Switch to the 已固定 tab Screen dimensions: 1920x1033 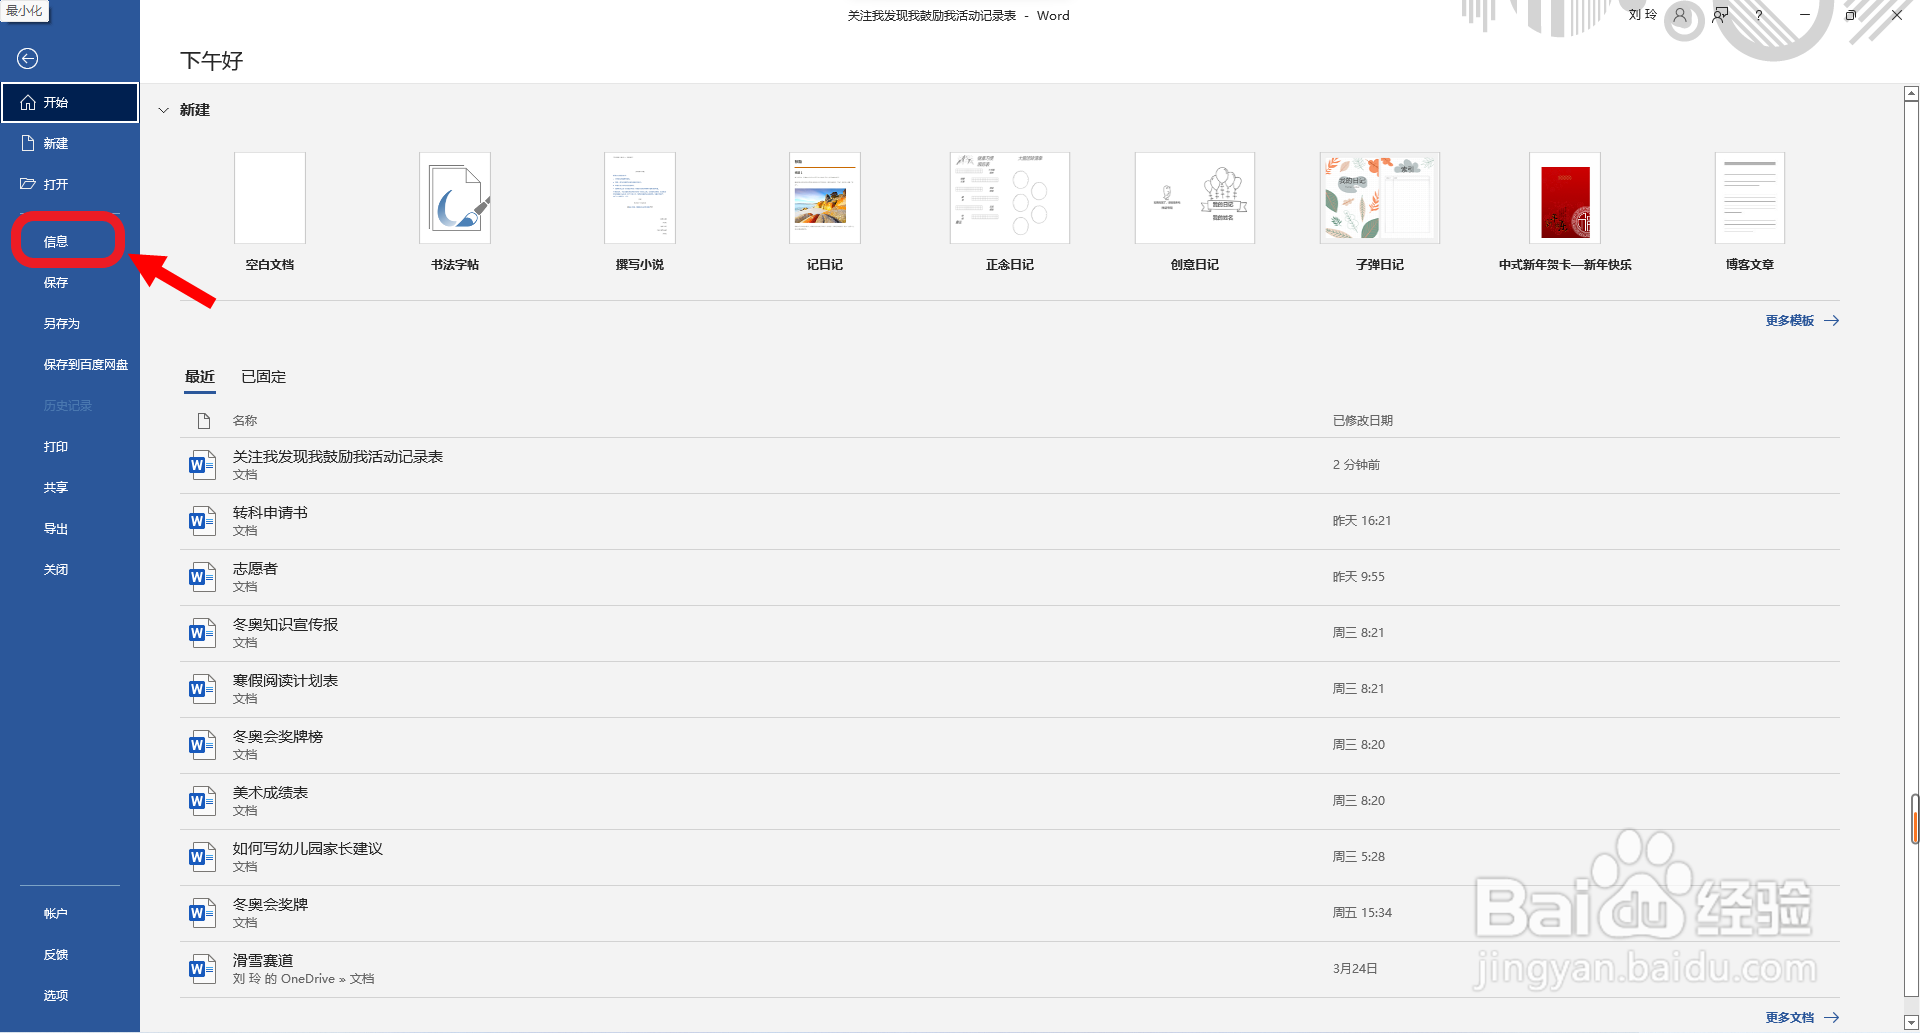tap(264, 377)
